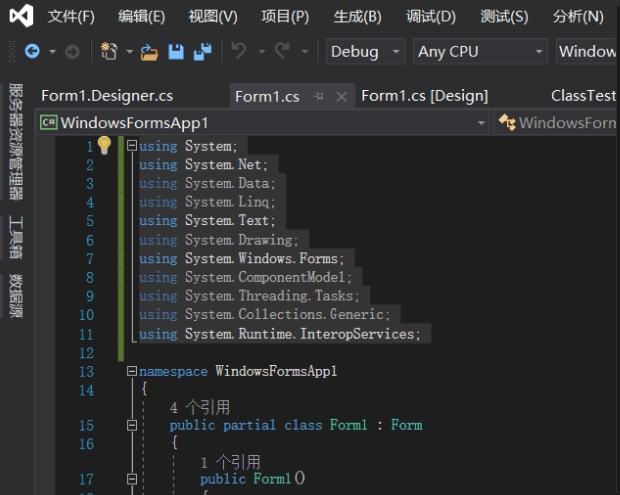Navigate backward with the blue arrow
The image size is (620, 495).
click(32, 51)
